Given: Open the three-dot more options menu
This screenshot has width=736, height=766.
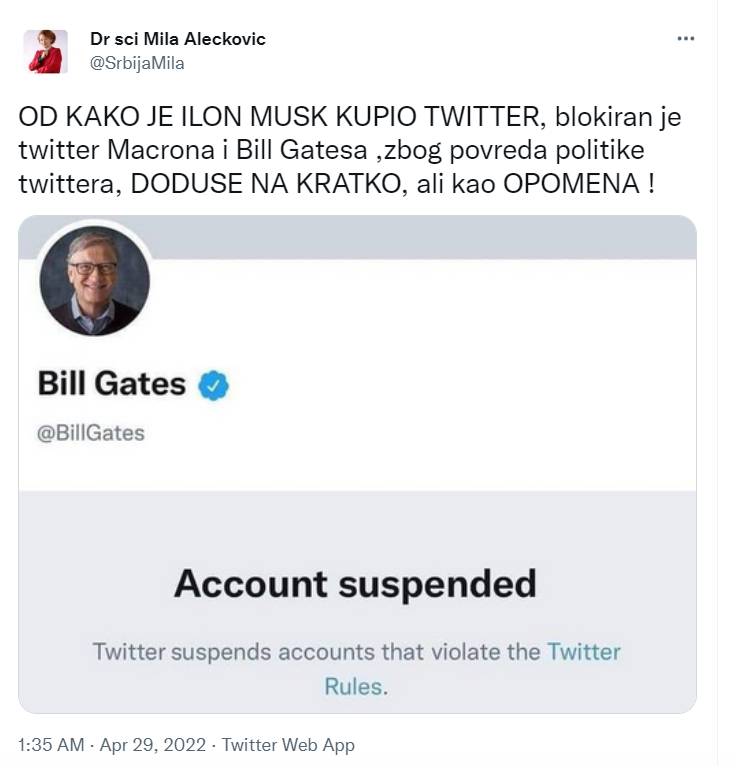Looking at the screenshot, I should pos(686,39).
